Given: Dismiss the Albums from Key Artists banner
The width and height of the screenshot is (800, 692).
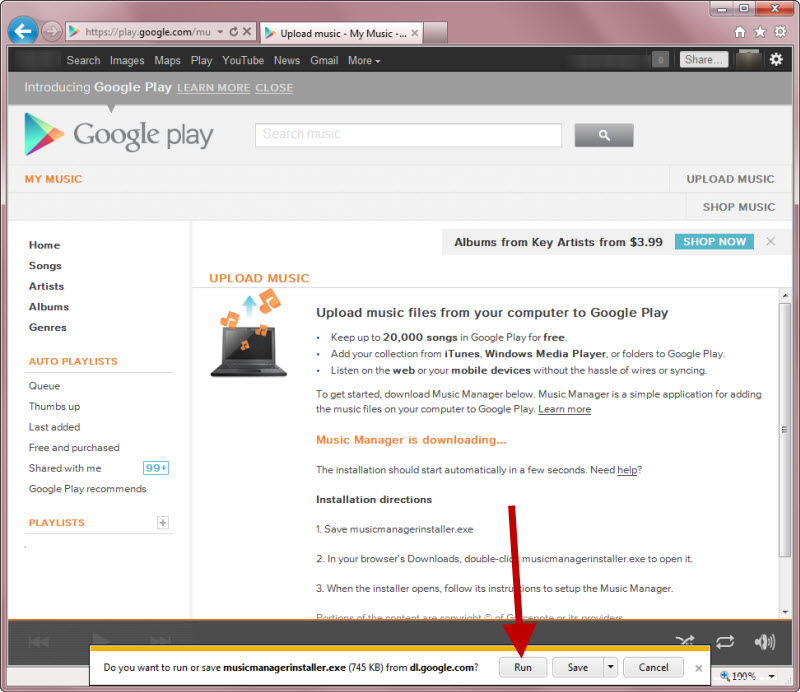Looking at the screenshot, I should tap(770, 241).
